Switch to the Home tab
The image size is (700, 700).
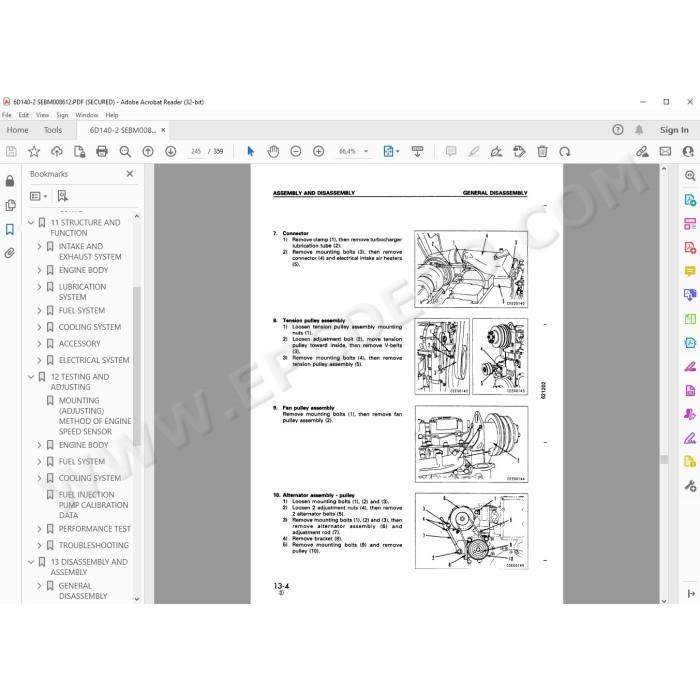tap(17, 130)
